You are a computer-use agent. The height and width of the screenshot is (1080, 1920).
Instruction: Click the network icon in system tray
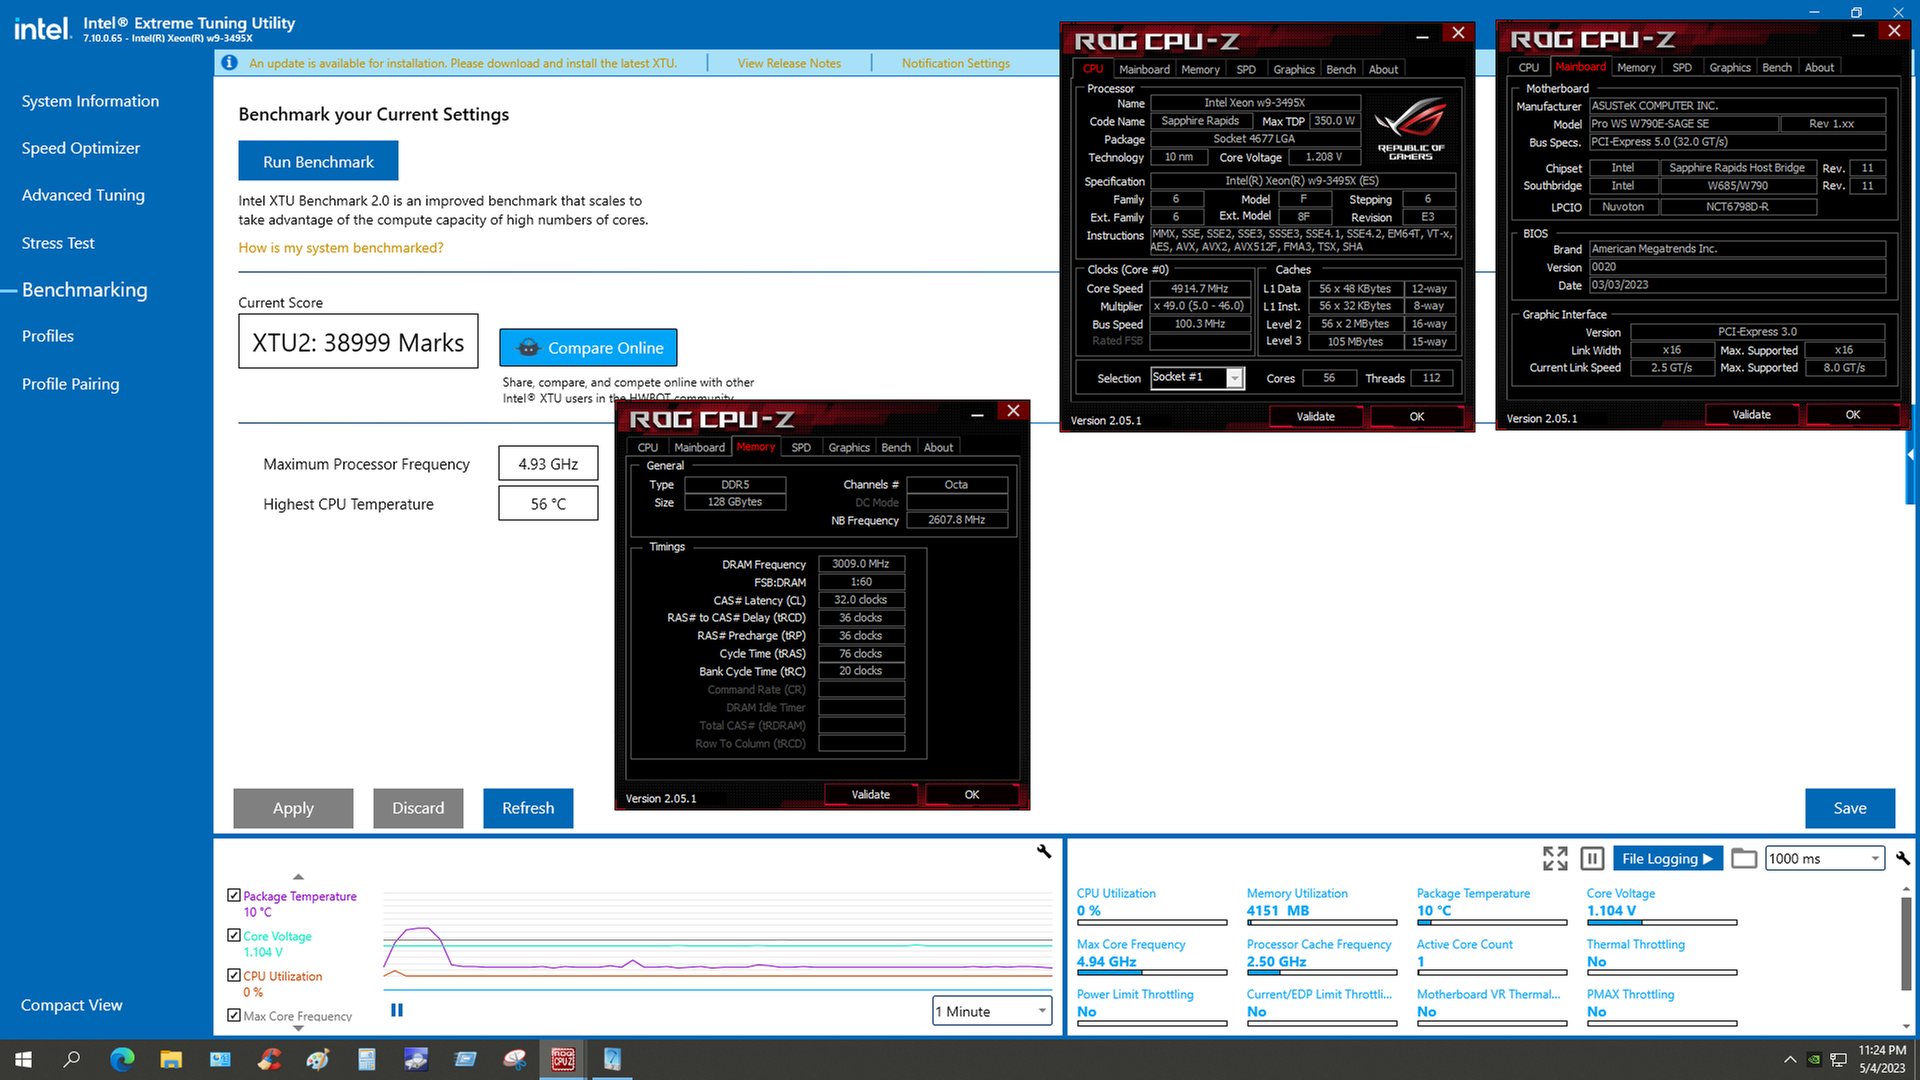coord(1838,1059)
